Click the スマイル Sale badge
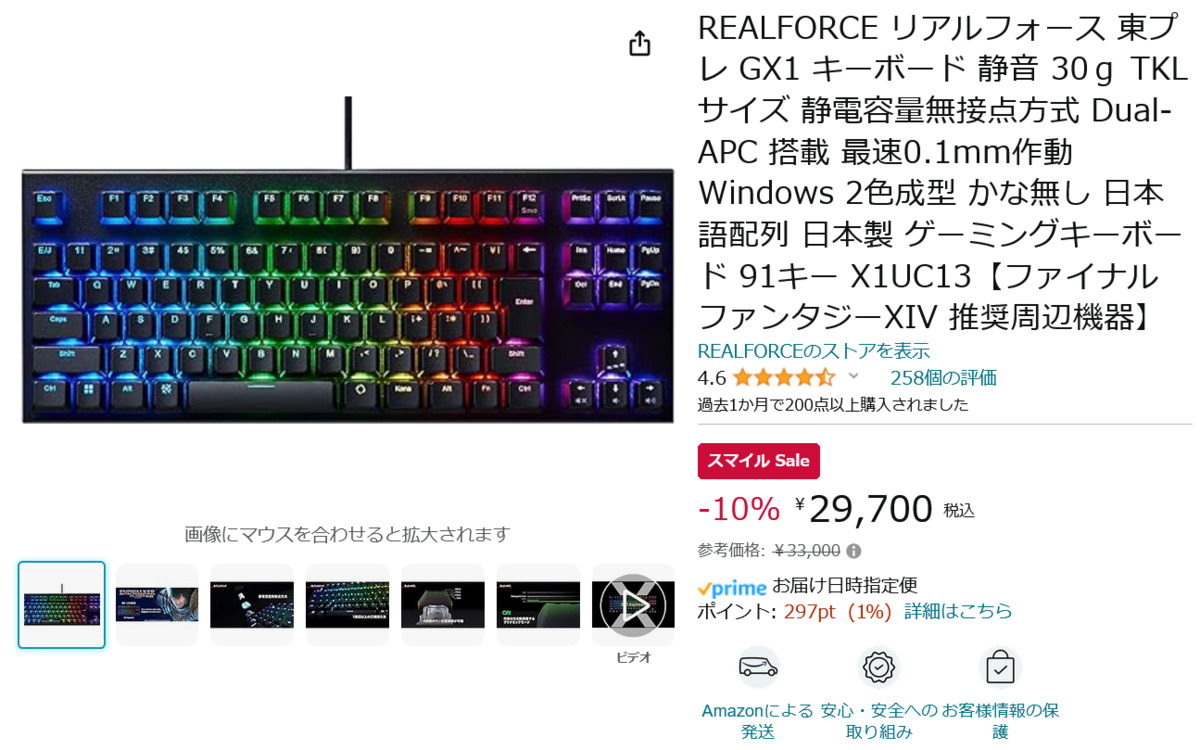This screenshot has height=750, width=1200. [759, 461]
